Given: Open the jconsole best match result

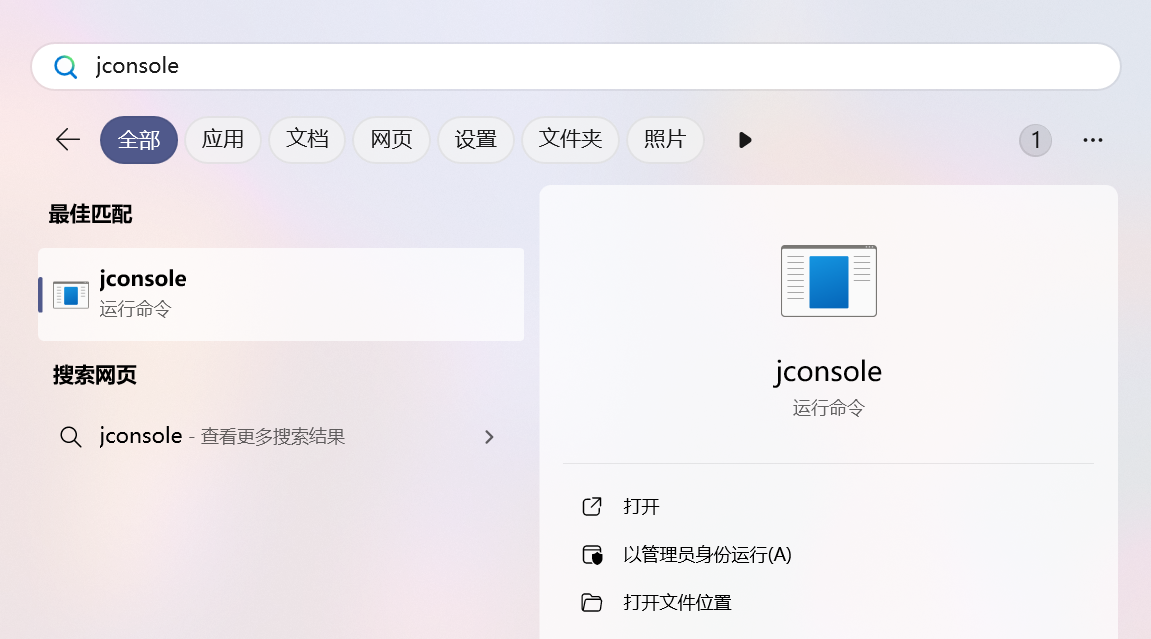Looking at the screenshot, I should (280, 294).
